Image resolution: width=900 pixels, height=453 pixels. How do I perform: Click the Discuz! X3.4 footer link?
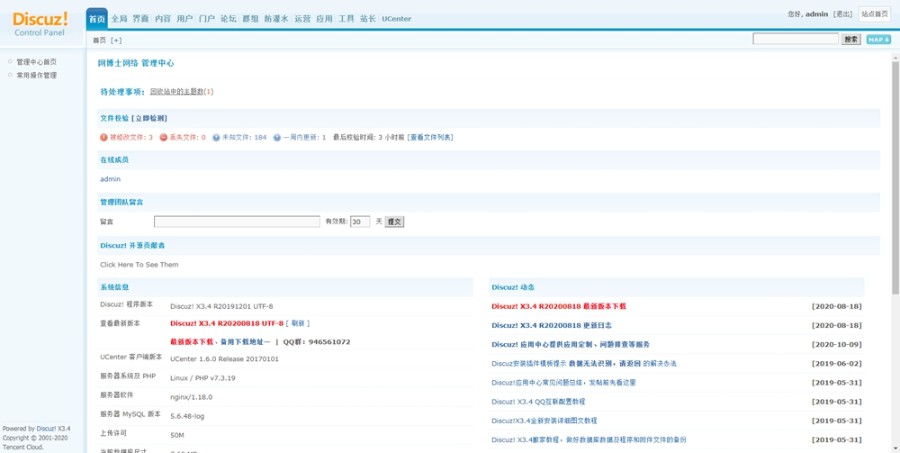point(53,428)
